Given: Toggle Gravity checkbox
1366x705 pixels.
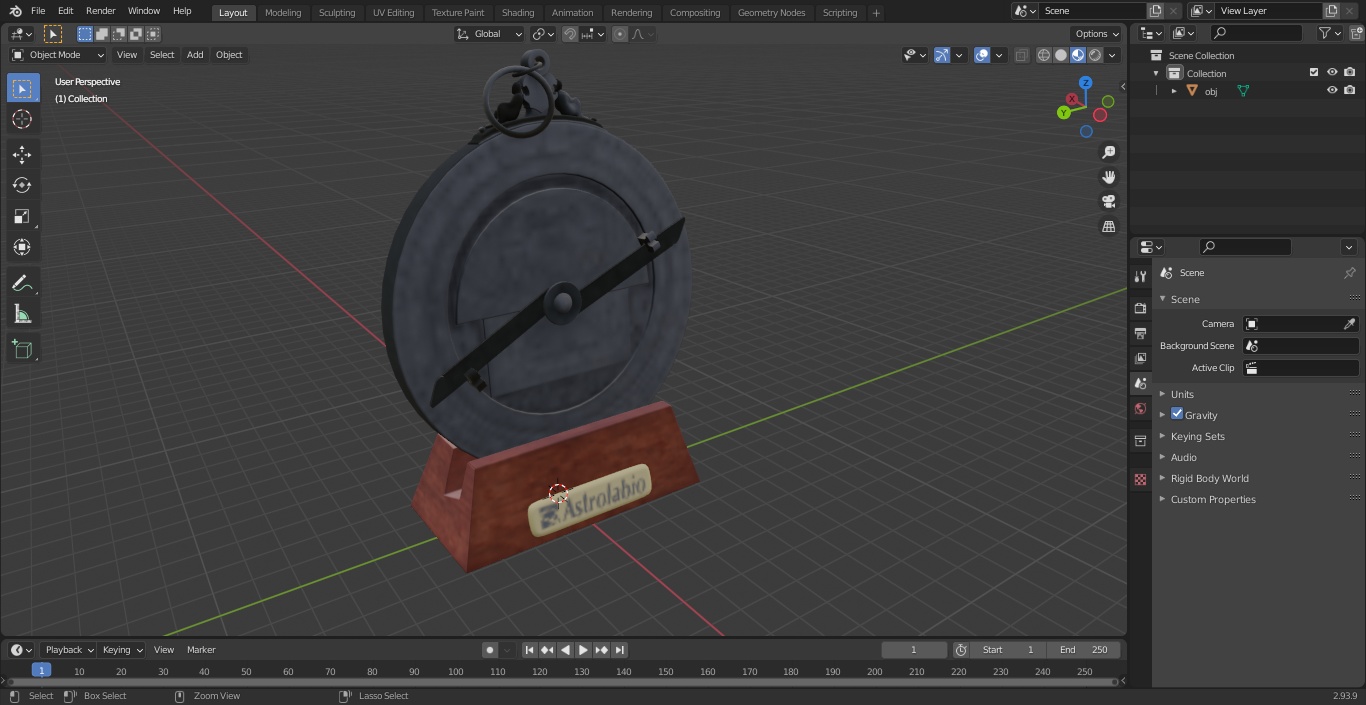Looking at the screenshot, I should click(1177, 414).
